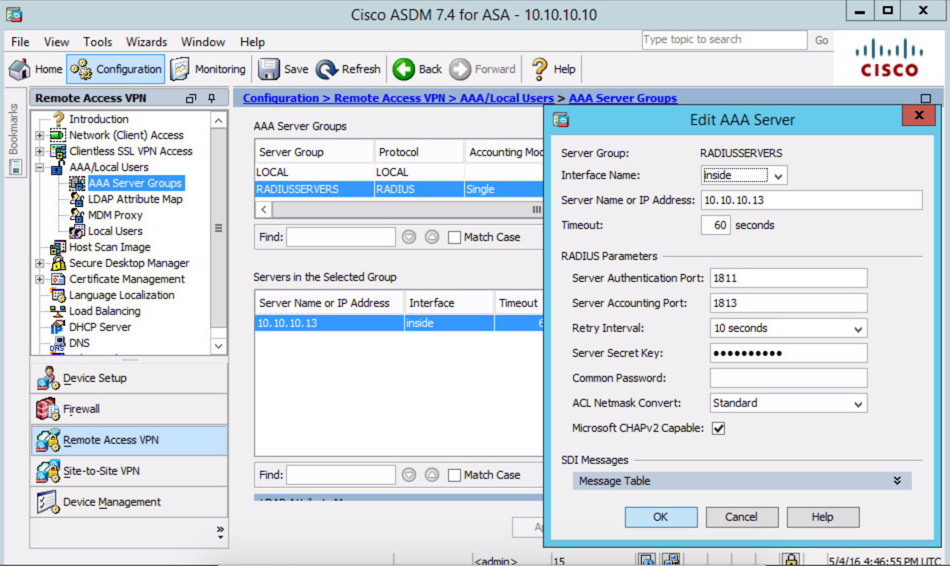The height and width of the screenshot is (566, 950).
Task: Cancel the Edit AAA Server dialog
Action: point(741,517)
